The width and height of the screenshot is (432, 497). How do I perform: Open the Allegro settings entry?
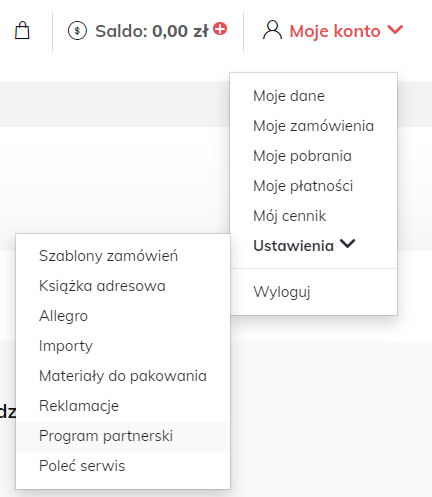63,316
